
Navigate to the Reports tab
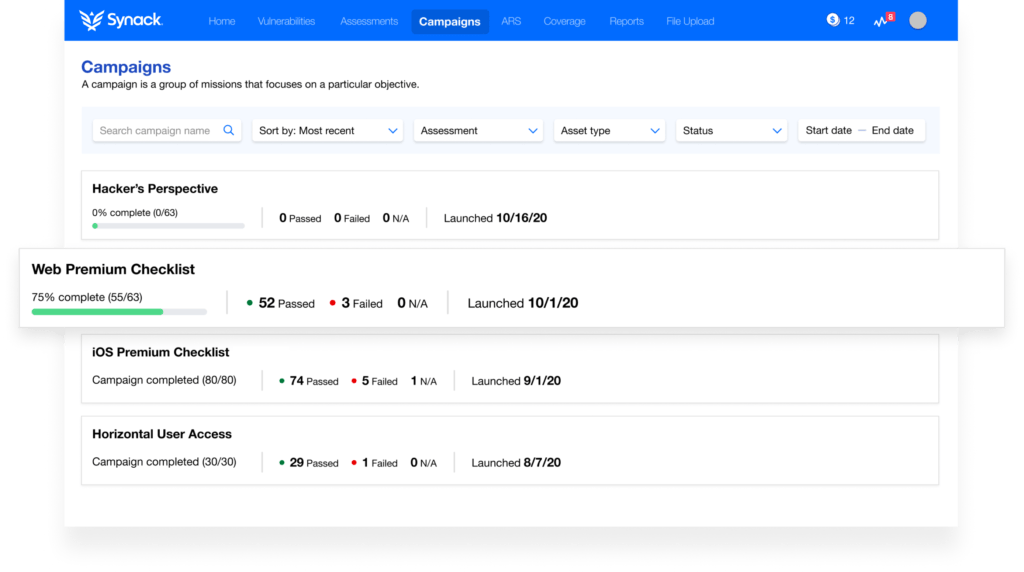(627, 21)
